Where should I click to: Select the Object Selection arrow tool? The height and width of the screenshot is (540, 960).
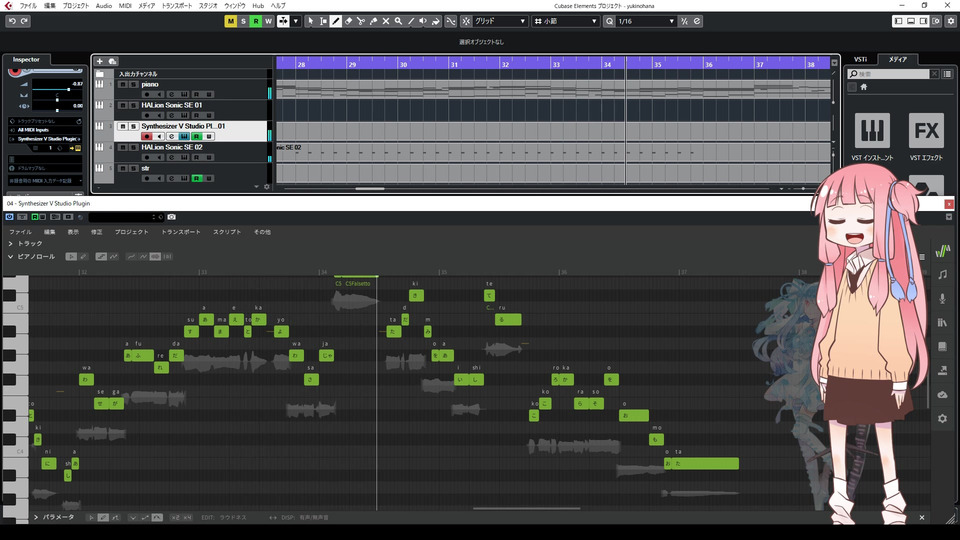click(x=310, y=21)
